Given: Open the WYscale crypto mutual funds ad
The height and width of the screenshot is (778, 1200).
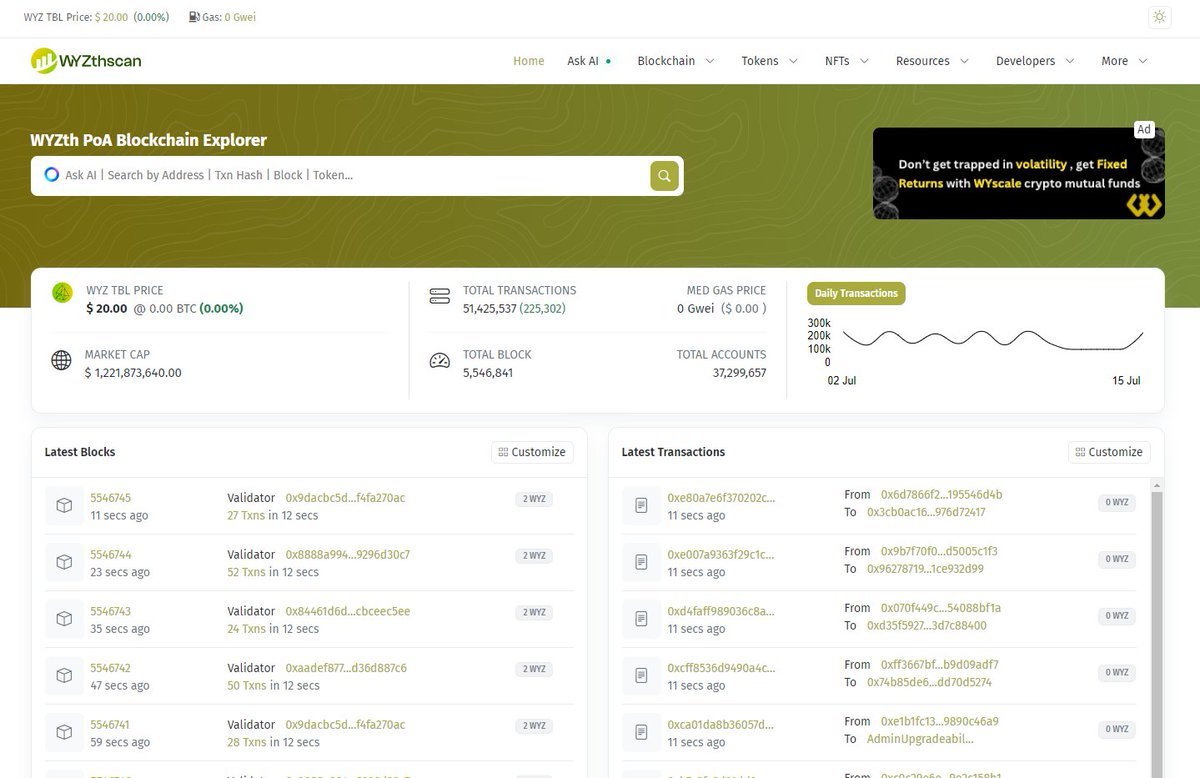Looking at the screenshot, I should pyautogui.click(x=1018, y=173).
